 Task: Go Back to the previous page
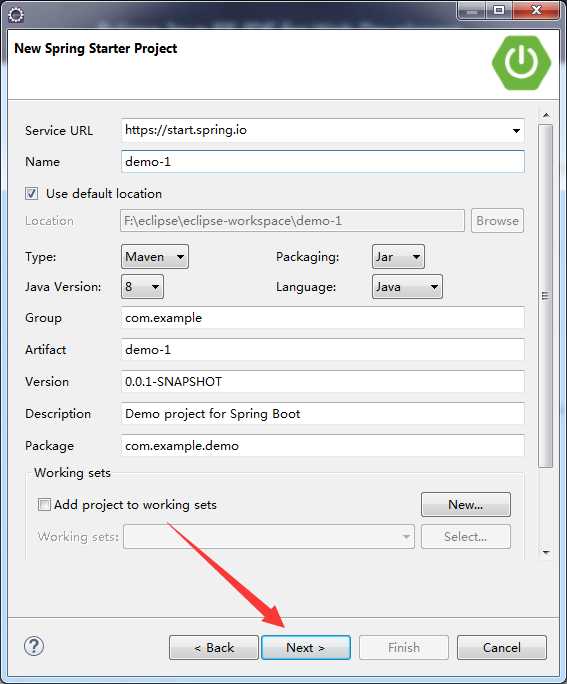click(x=214, y=648)
